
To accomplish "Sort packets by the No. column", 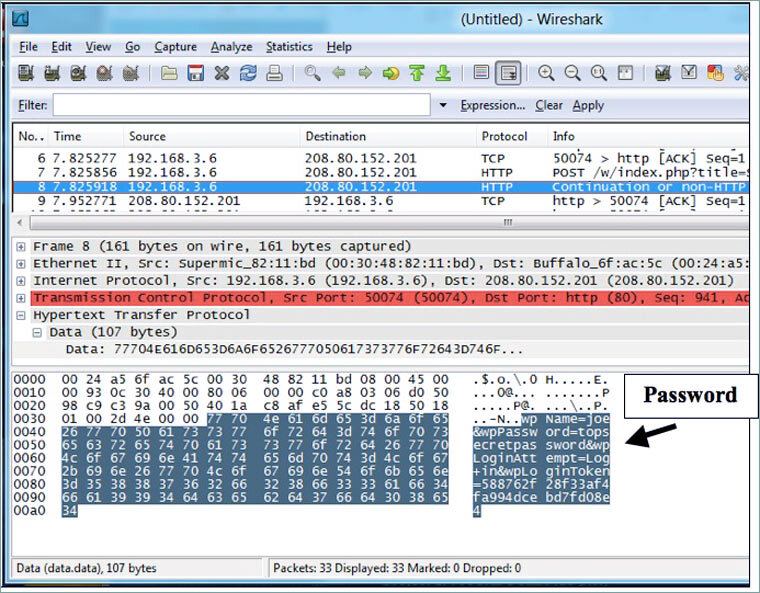I will point(31,136).
